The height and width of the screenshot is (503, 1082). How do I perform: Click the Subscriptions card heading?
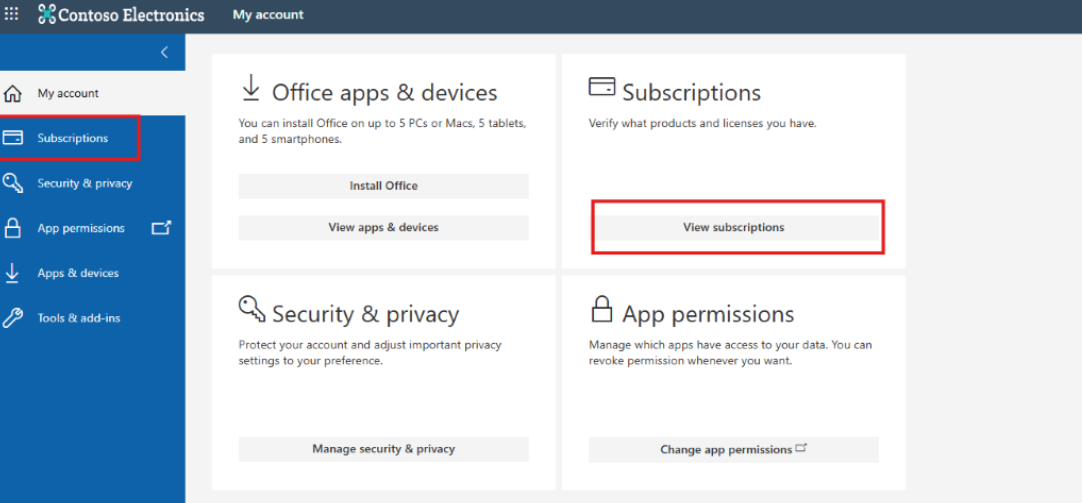tap(691, 92)
